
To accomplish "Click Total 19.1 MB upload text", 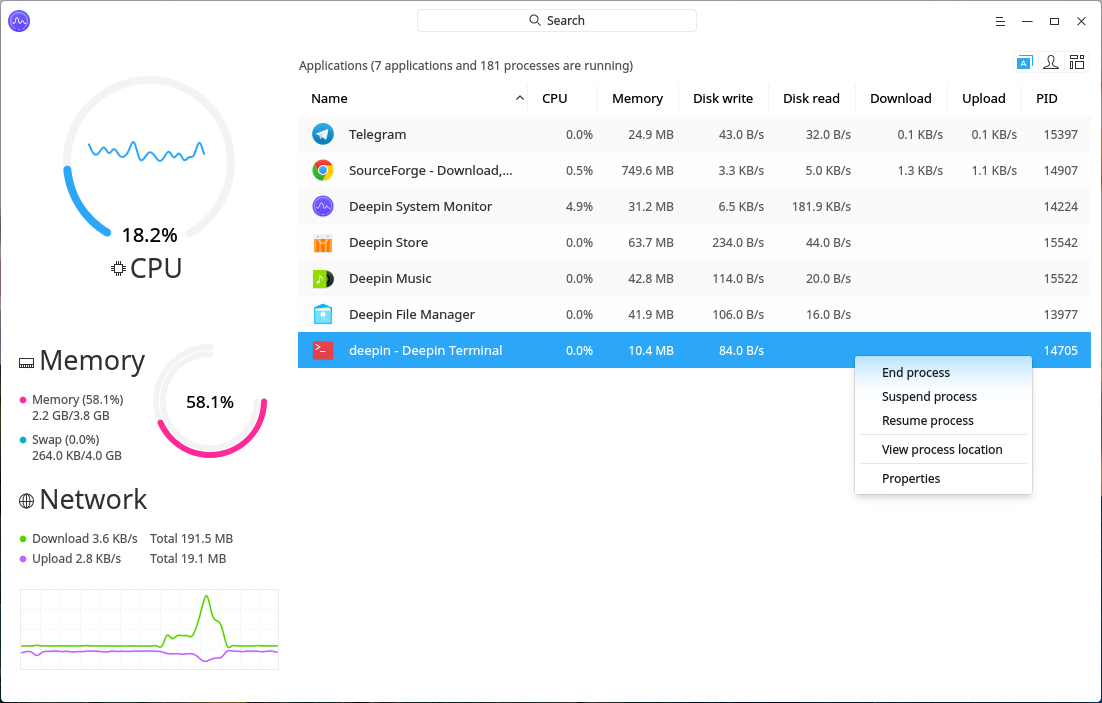I will point(188,559).
